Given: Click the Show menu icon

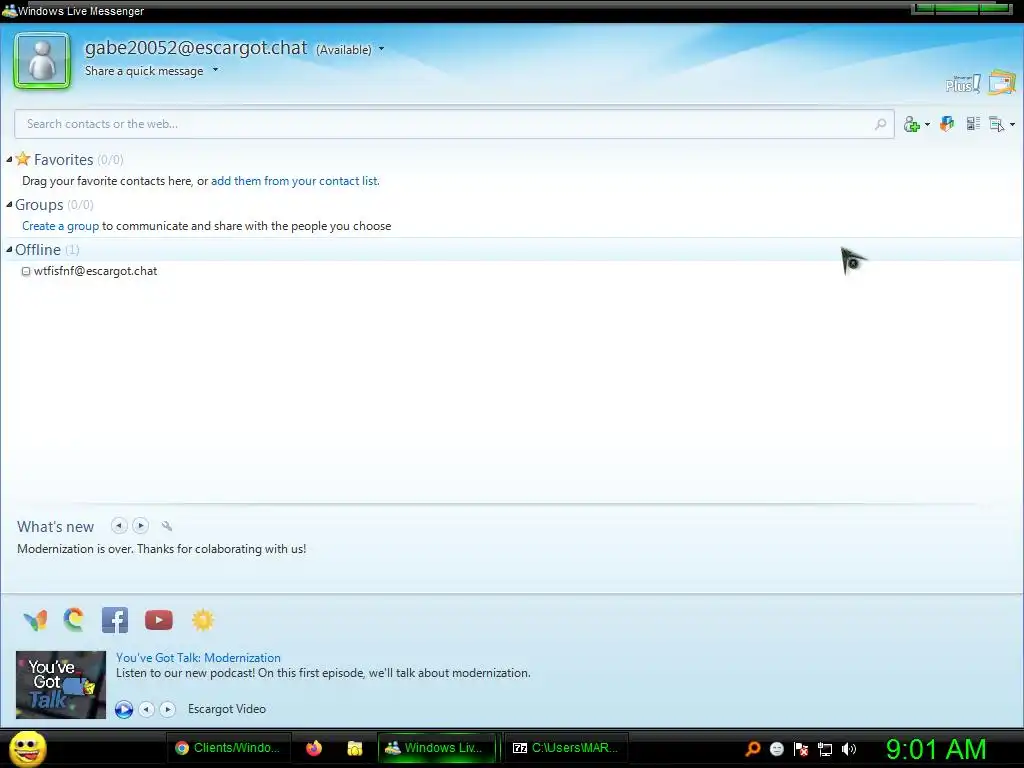Looking at the screenshot, I should (997, 124).
